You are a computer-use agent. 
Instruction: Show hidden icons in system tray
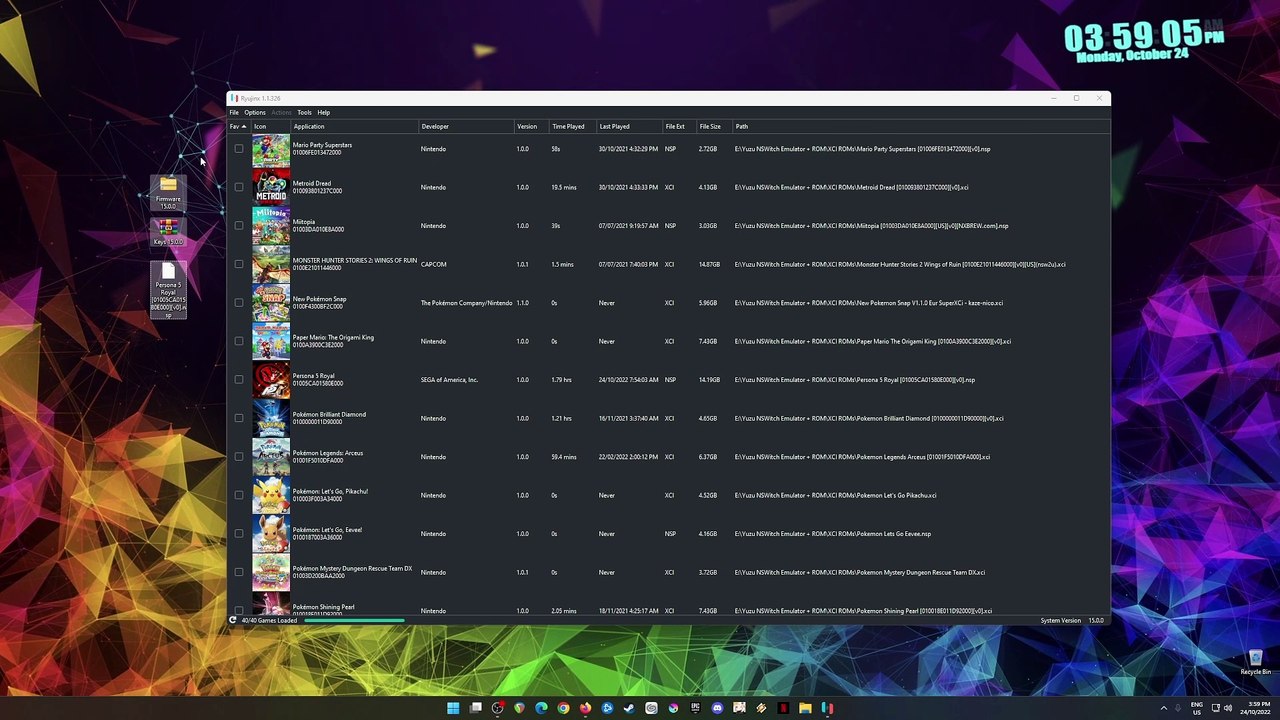tap(1163, 708)
